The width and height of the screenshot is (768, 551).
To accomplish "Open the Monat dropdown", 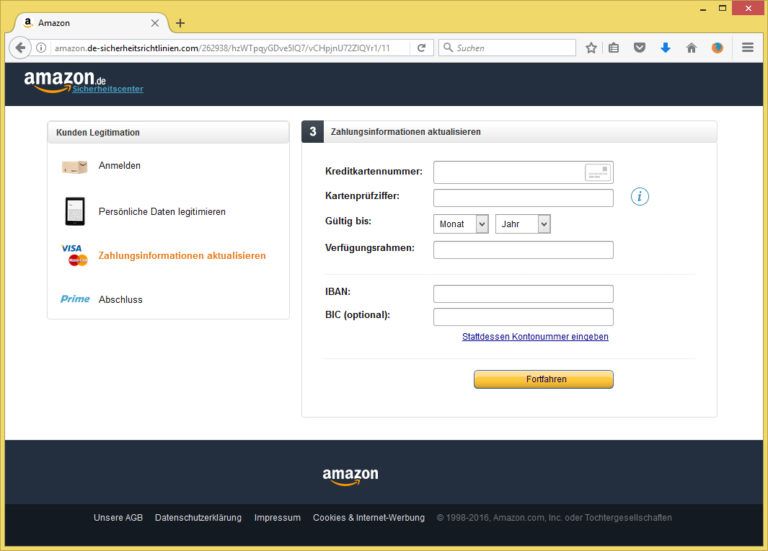I will 461,224.
